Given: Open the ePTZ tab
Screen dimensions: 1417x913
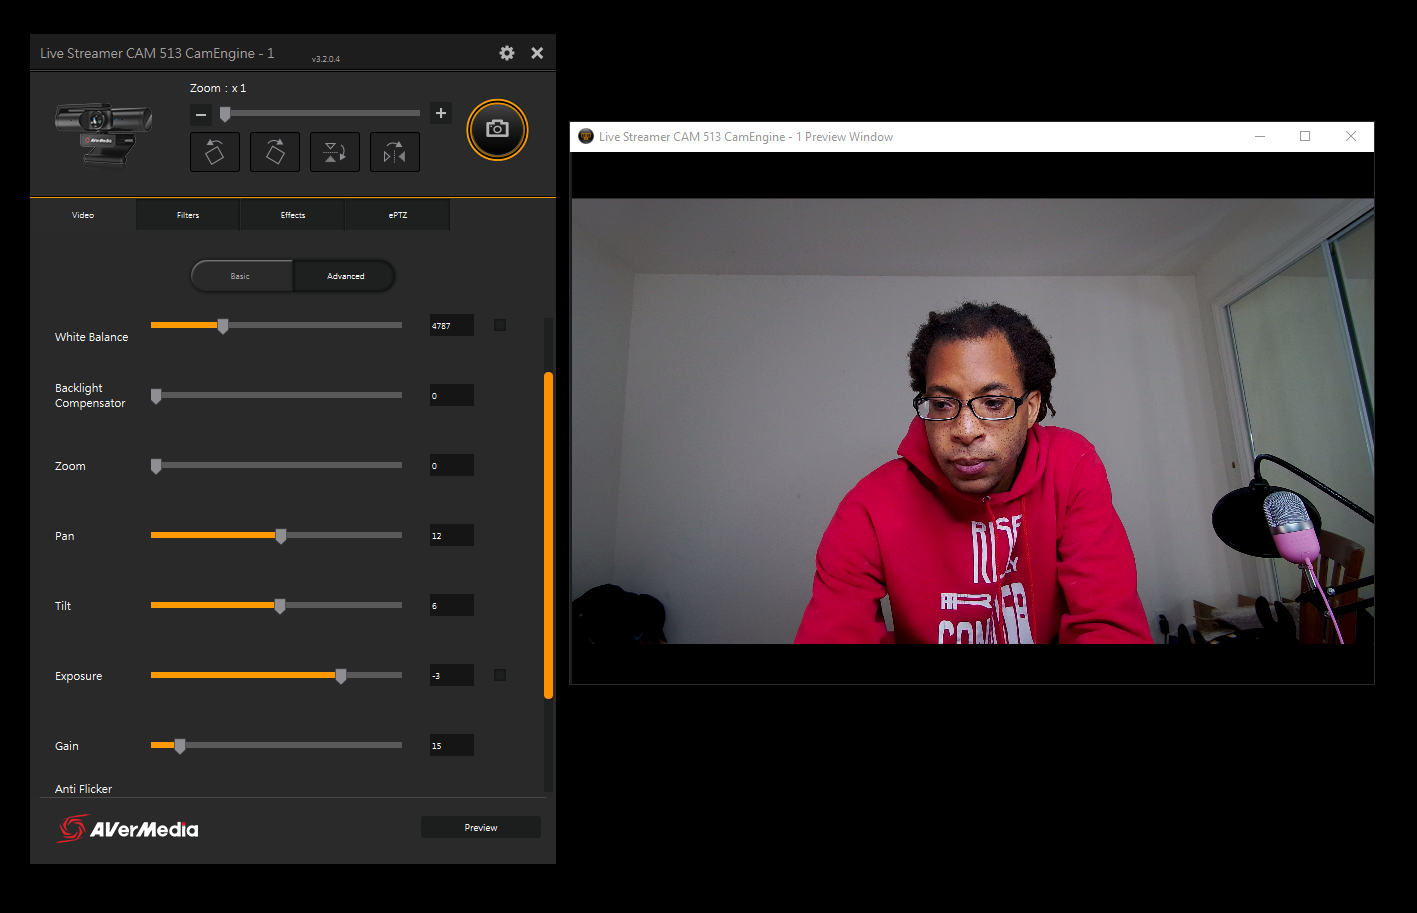Looking at the screenshot, I should click(398, 215).
